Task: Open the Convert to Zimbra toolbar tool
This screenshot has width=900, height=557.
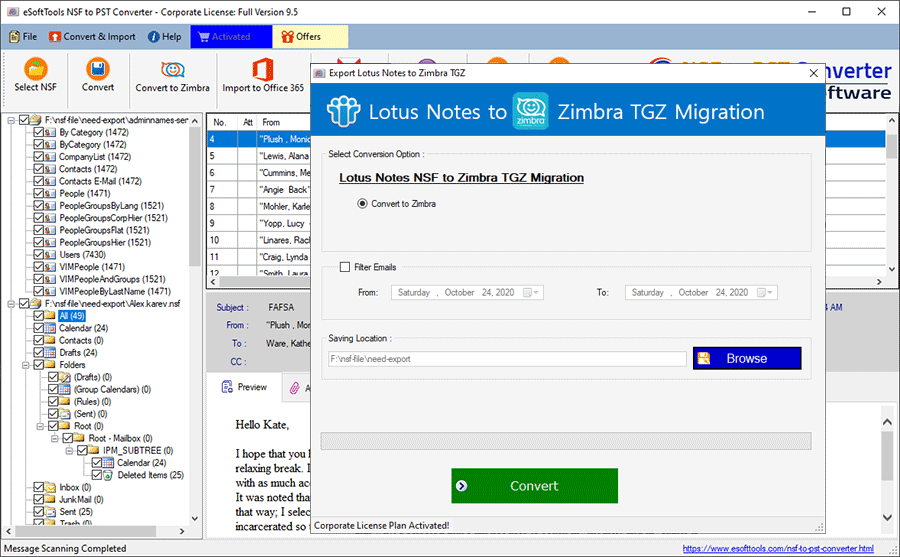Action: [172, 76]
